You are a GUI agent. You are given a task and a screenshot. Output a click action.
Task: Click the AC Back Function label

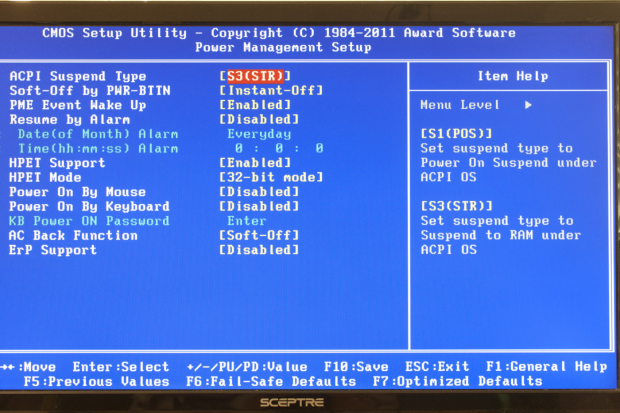[74, 235]
